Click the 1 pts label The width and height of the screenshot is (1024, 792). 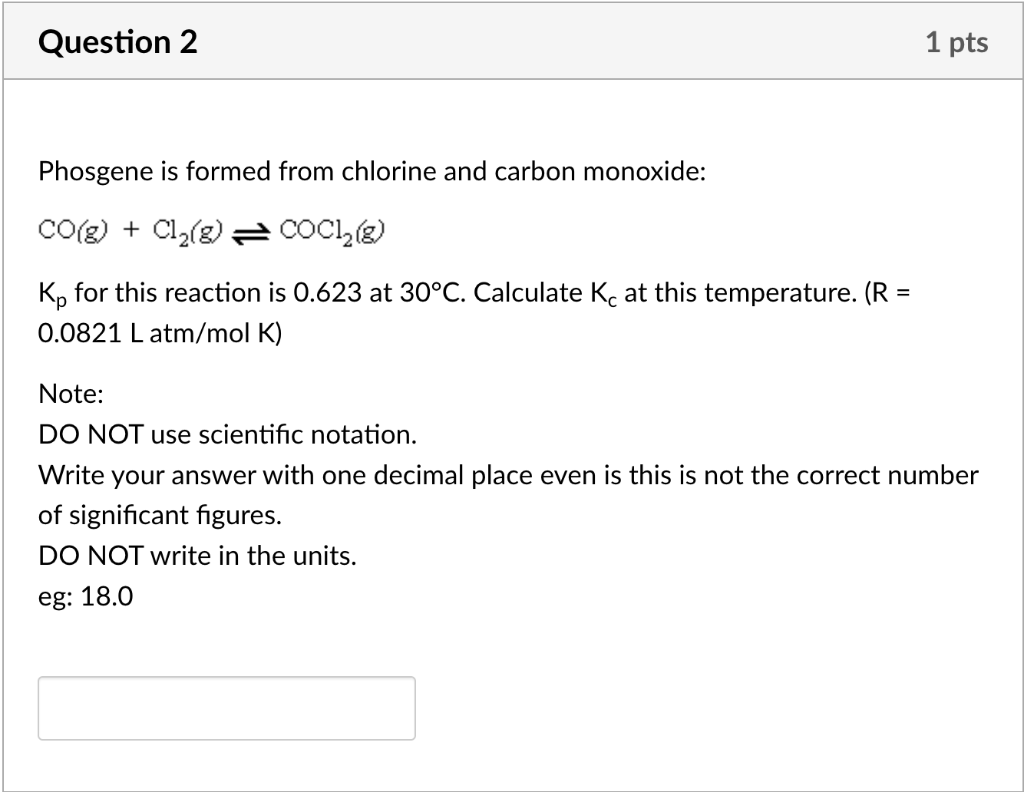[959, 42]
